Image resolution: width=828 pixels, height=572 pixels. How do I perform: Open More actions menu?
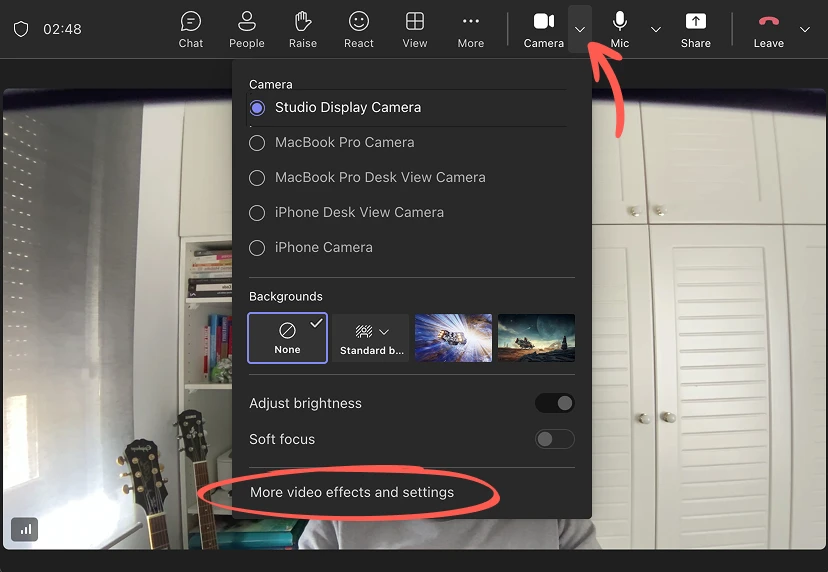point(471,30)
